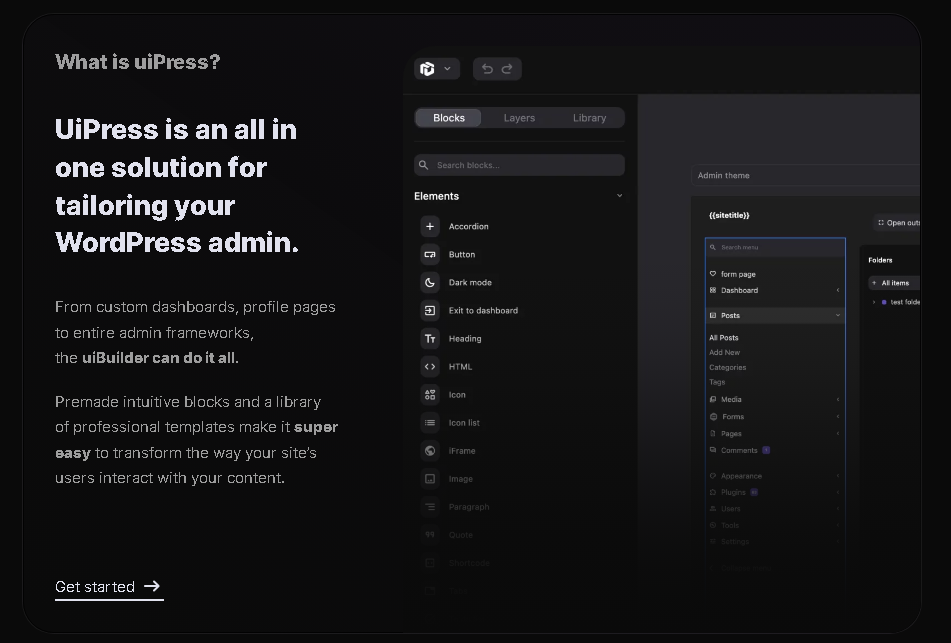Expand the test folder chevron
The height and width of the screenshot is (643, 951).
(874, 302)
